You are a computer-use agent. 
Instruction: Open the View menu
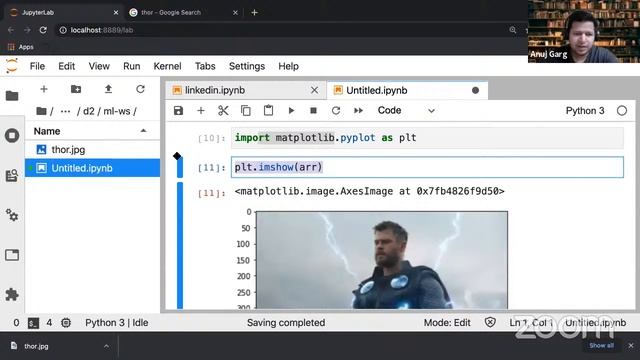point(99,66)
